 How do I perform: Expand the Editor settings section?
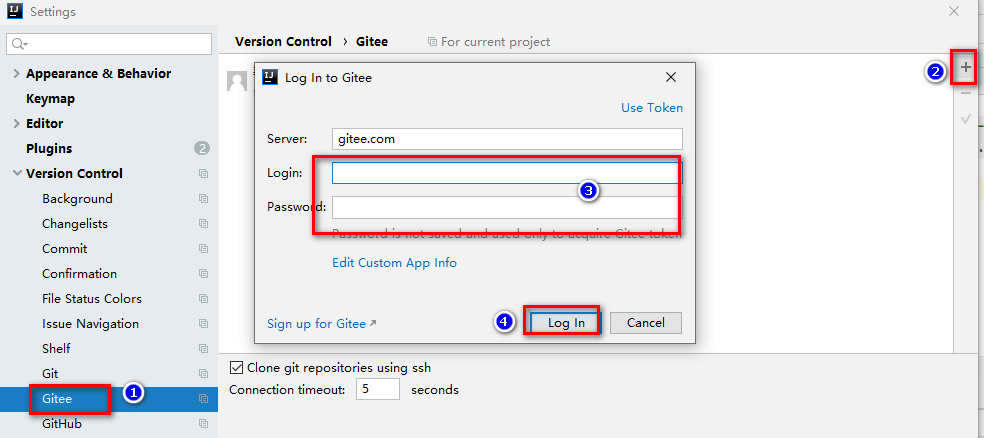click(x=16, y=124)
